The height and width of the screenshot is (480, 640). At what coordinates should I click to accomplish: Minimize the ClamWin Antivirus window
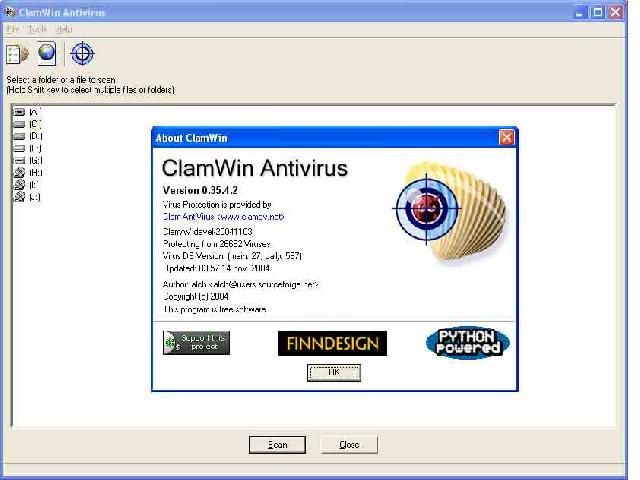tap(580, 12)
